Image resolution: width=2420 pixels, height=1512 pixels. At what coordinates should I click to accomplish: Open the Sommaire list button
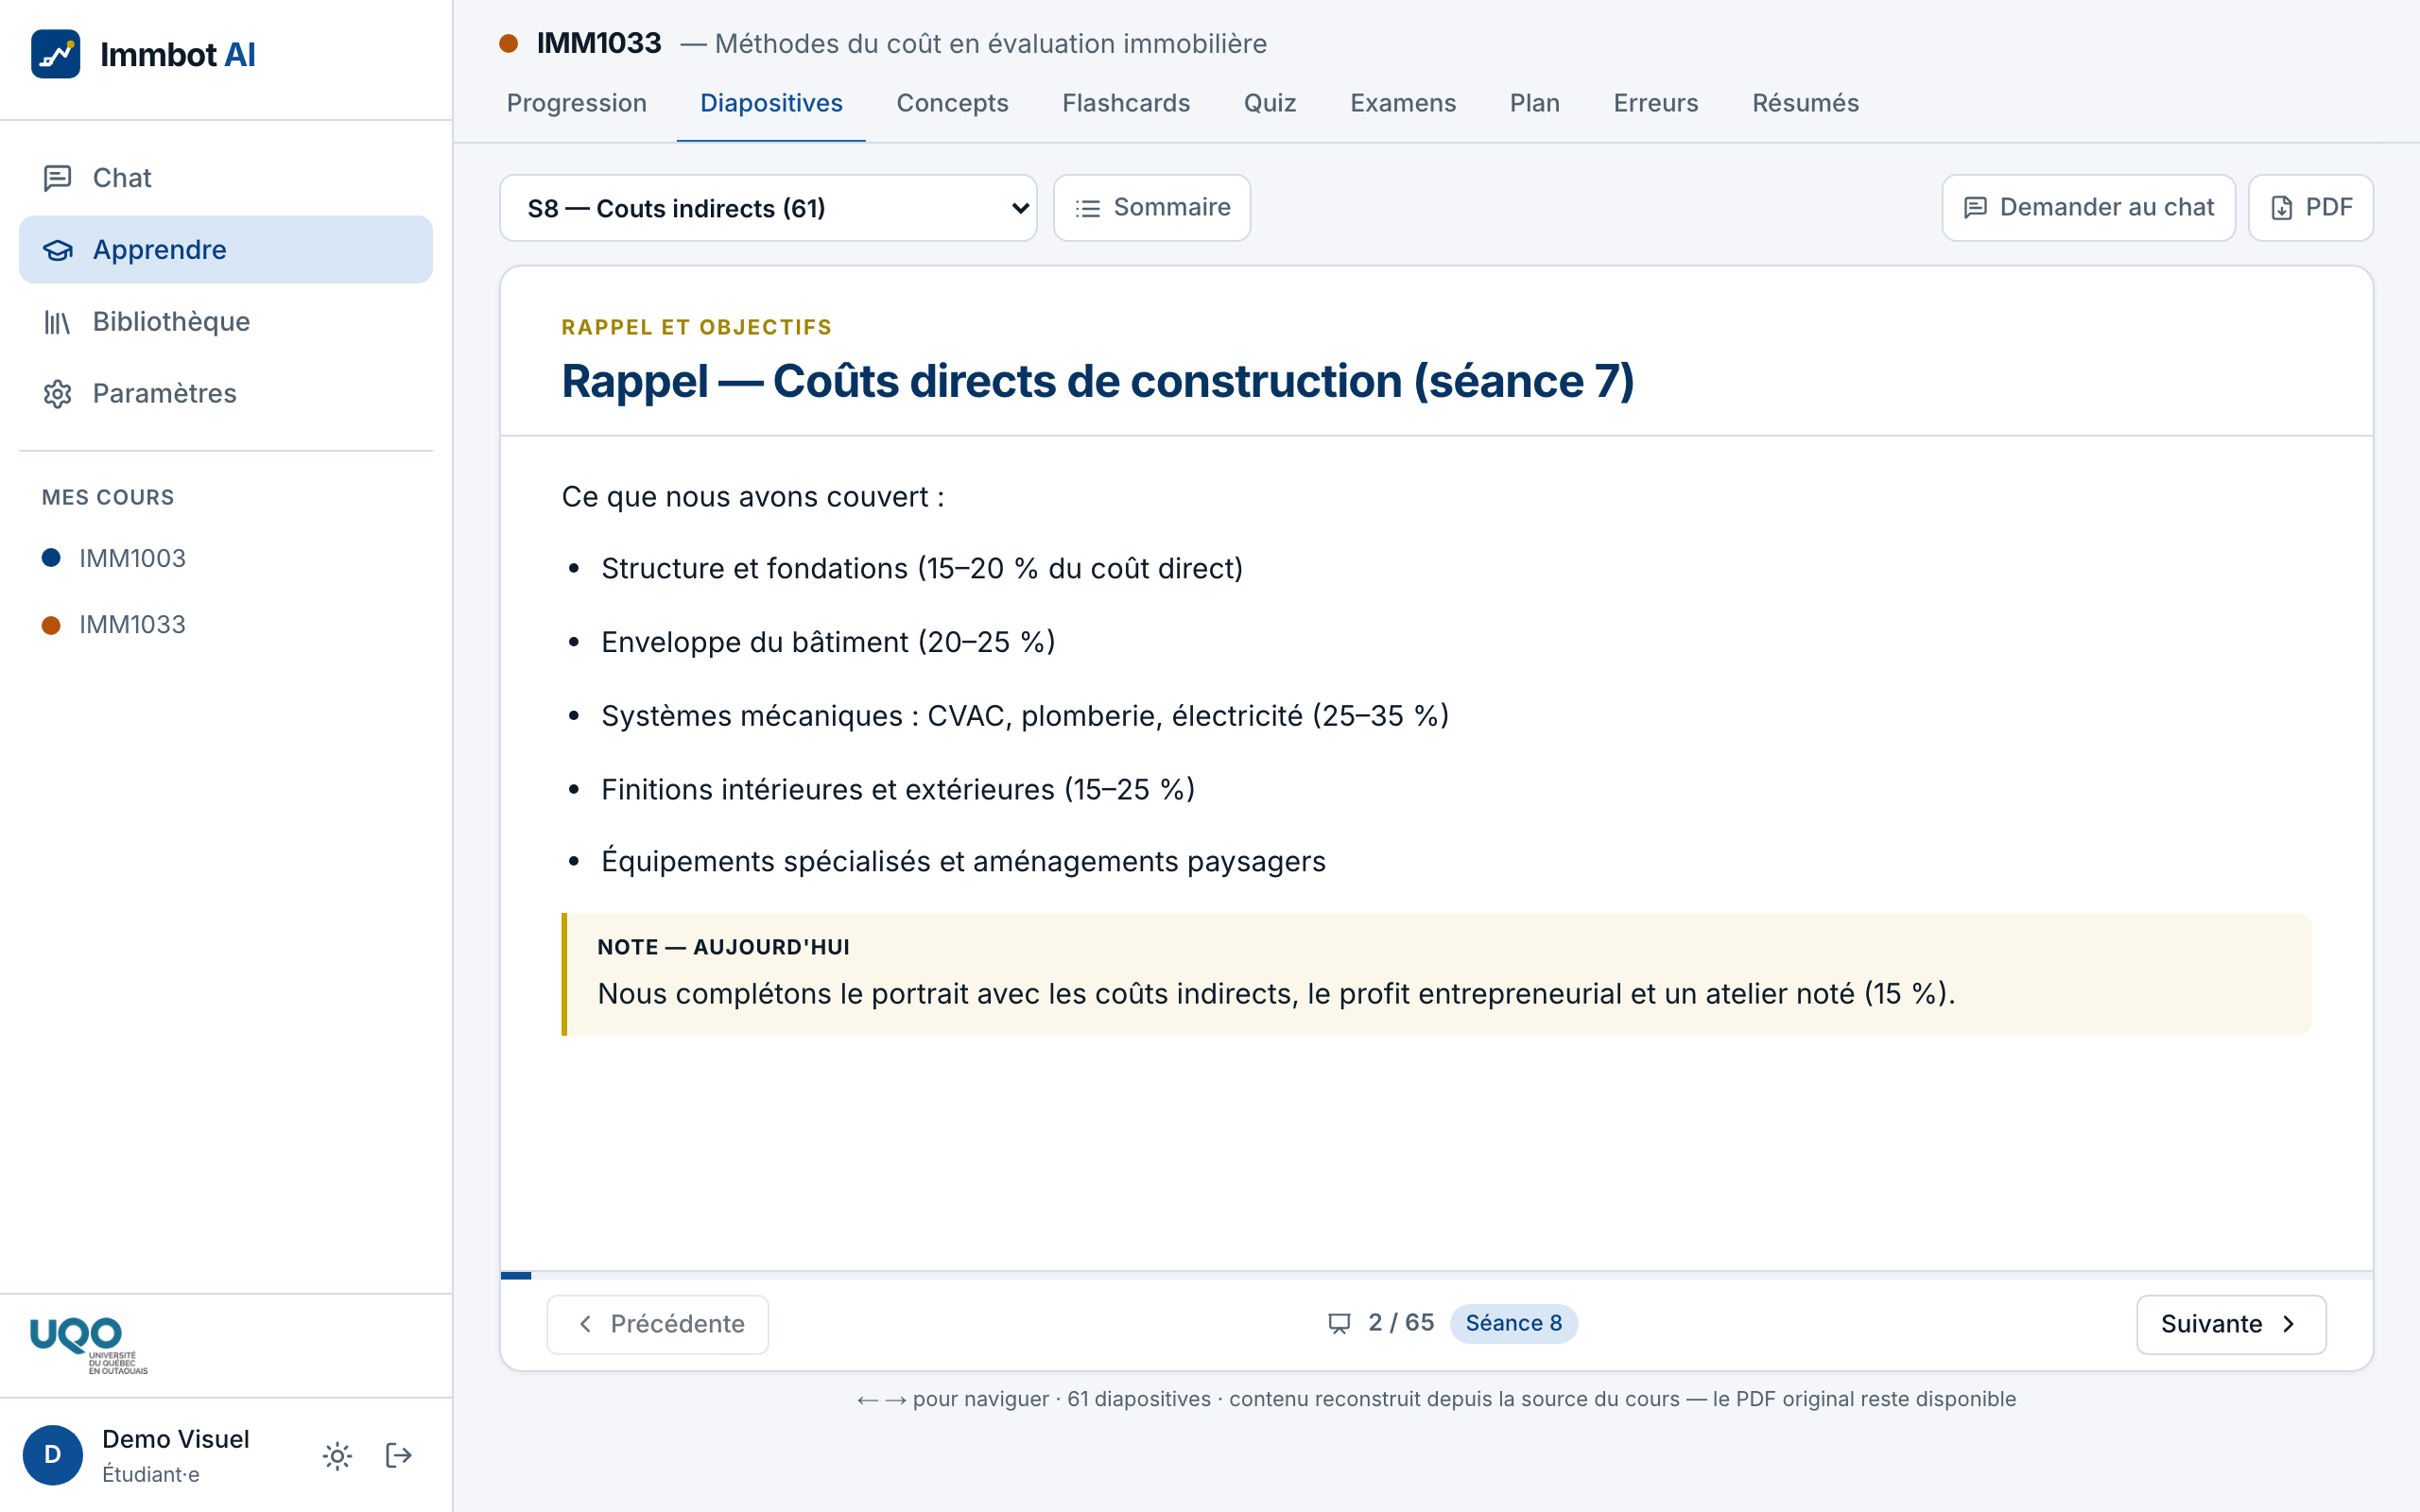(1151, 208)
